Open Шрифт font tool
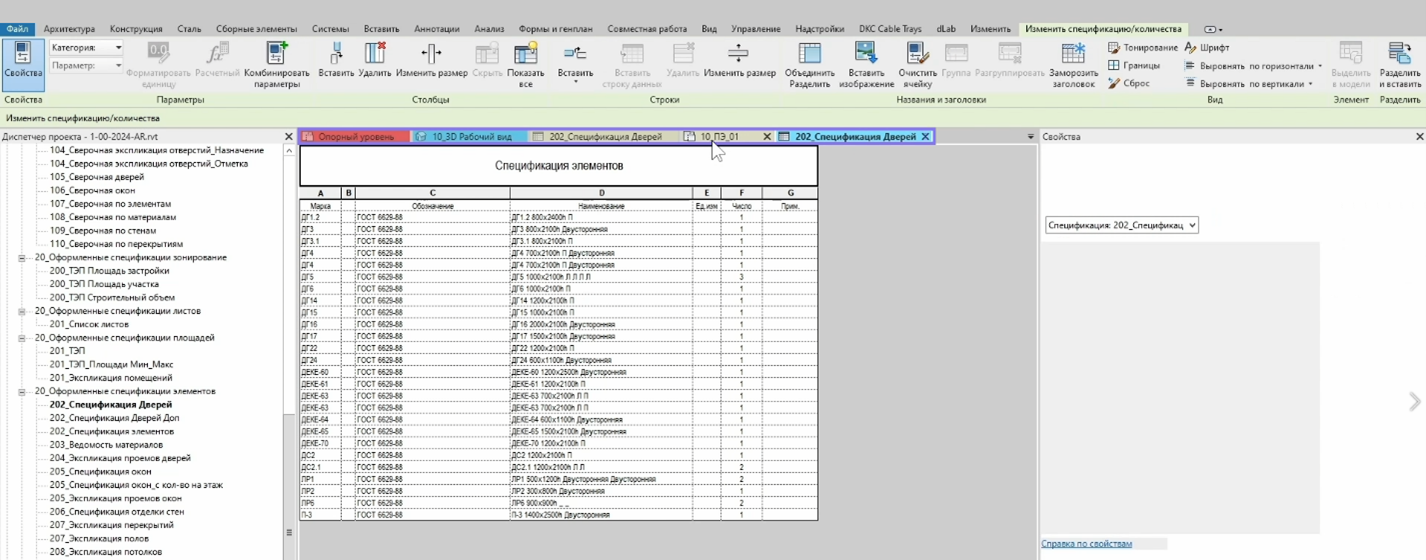Screen dimensions: 1426x560 (x=1207, y=48)
